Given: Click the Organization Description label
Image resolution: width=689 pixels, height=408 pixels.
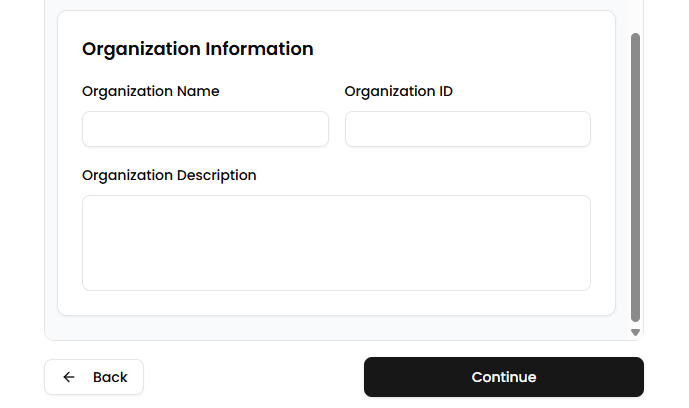Looking at the screenshot, I should point(169,175).
